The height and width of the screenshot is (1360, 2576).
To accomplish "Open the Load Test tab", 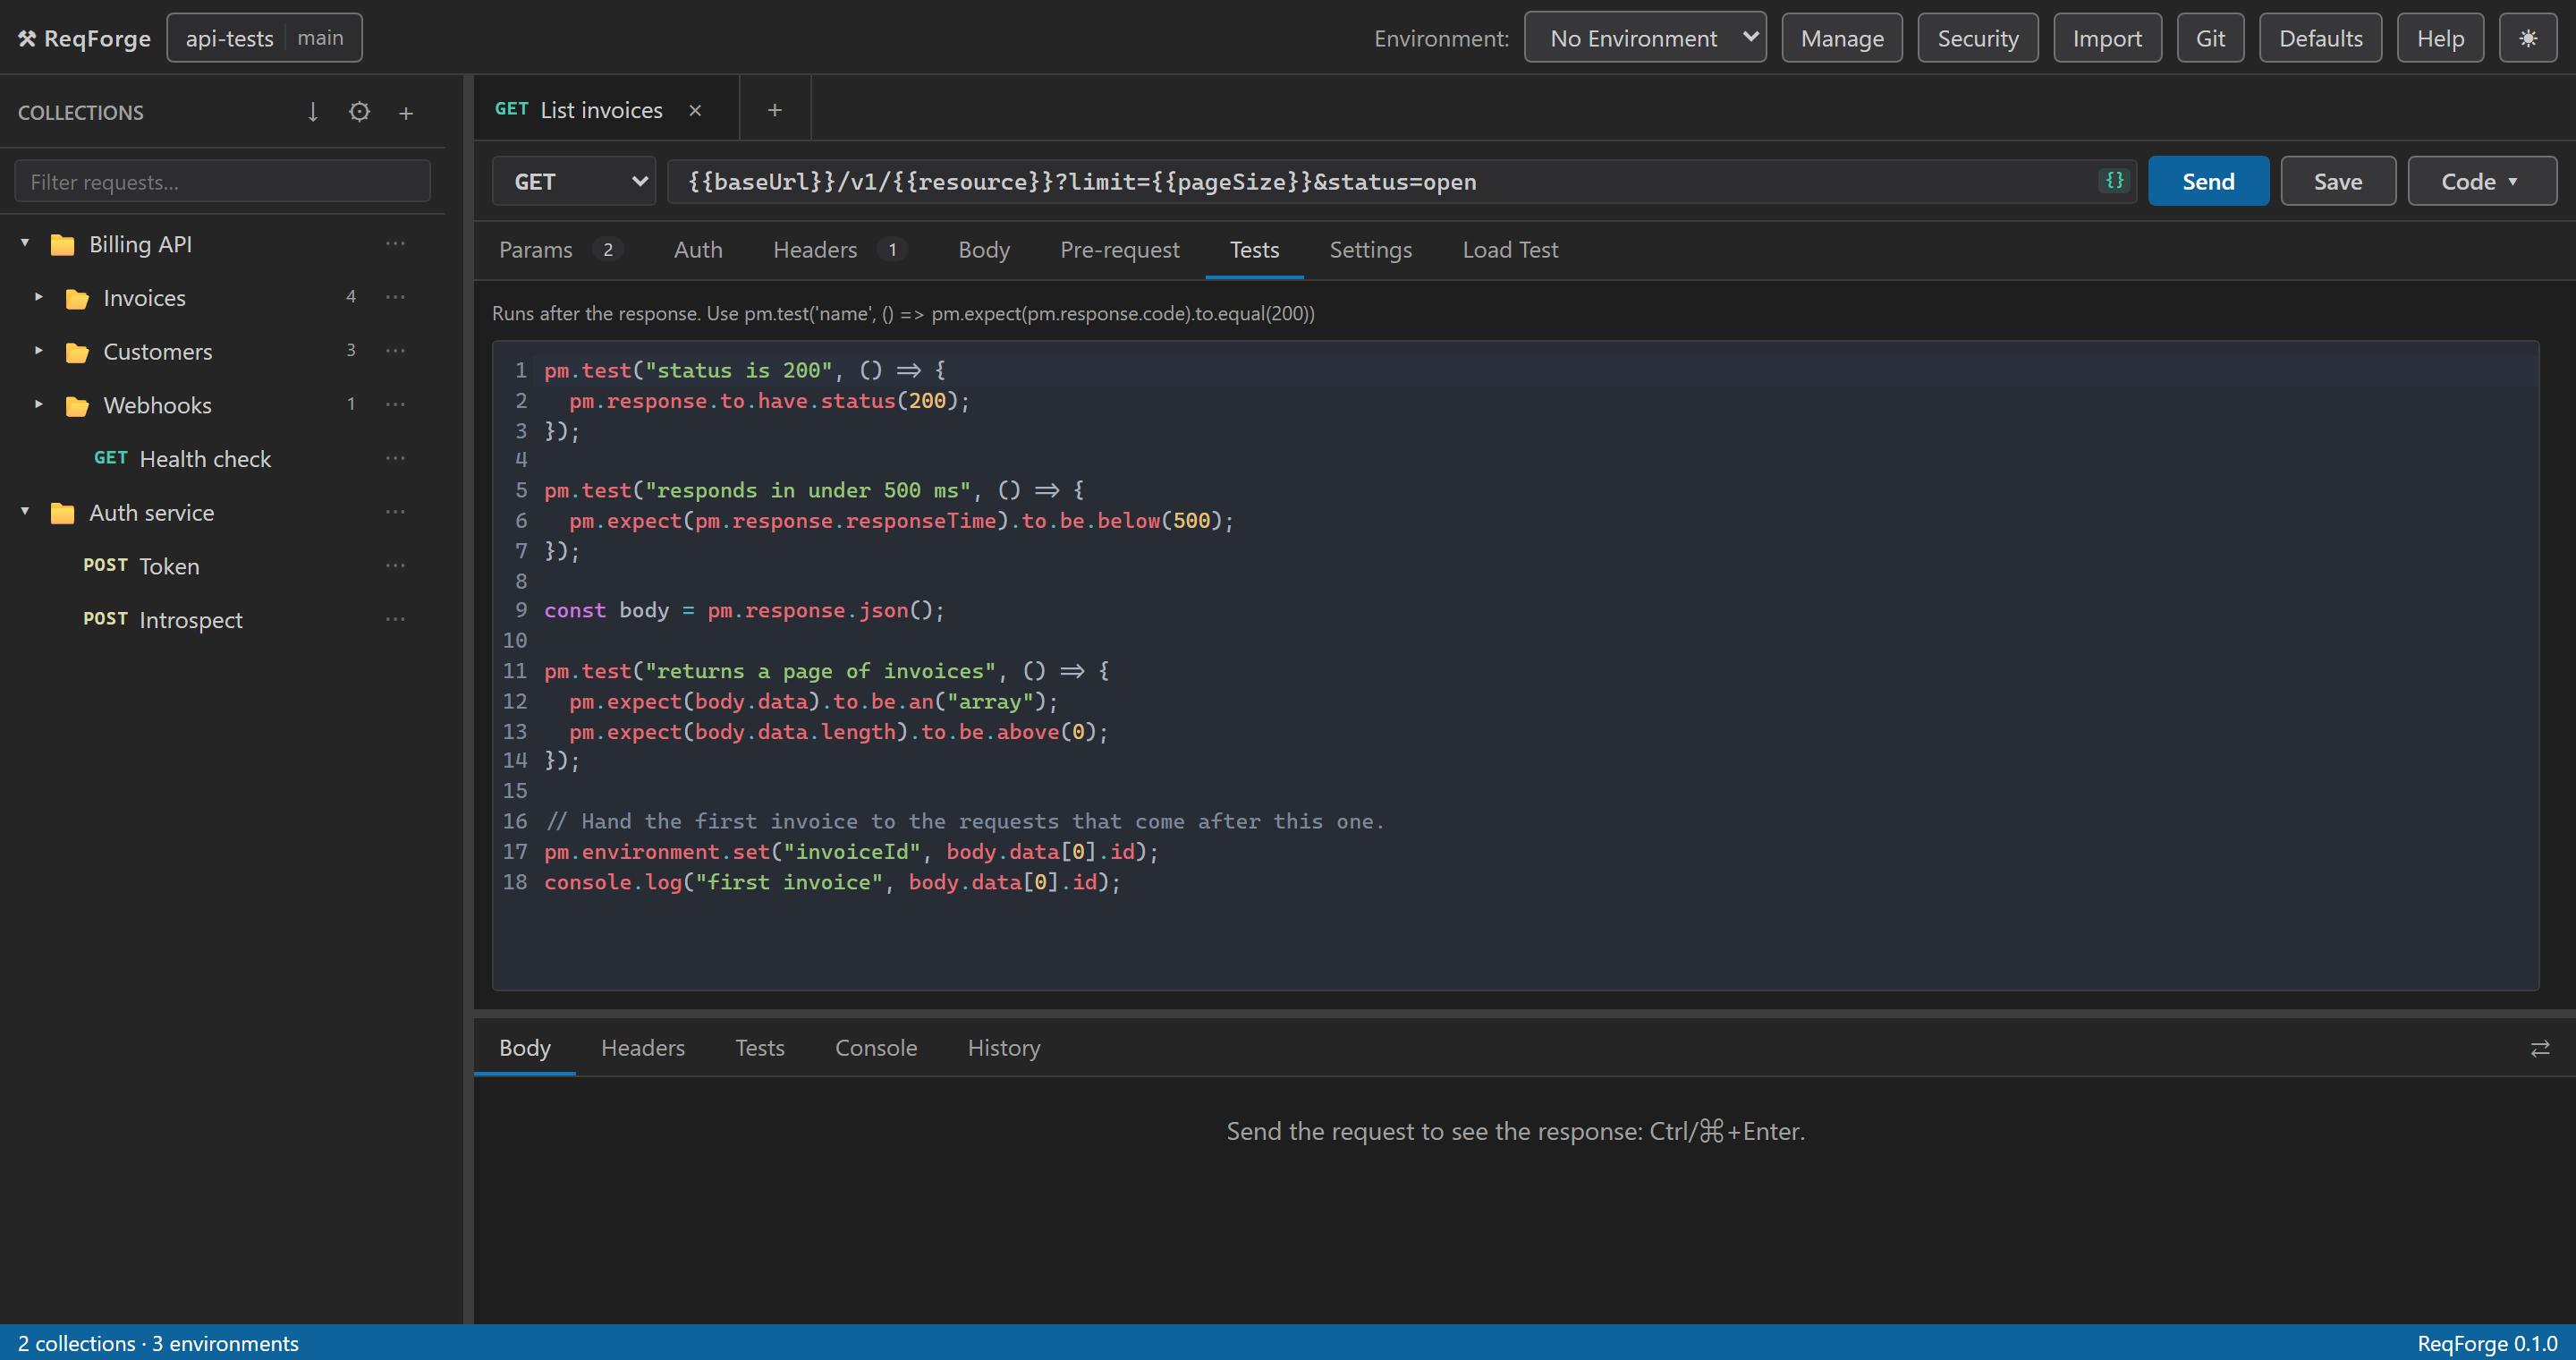I will (1510, 250).
